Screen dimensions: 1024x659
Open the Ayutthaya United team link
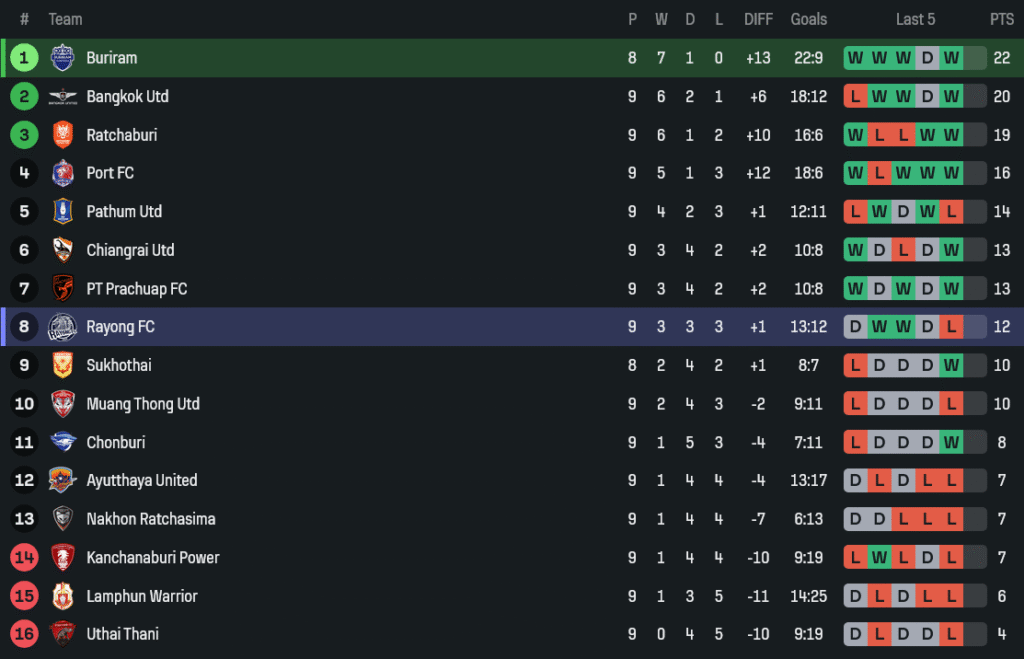click(141, 480)
